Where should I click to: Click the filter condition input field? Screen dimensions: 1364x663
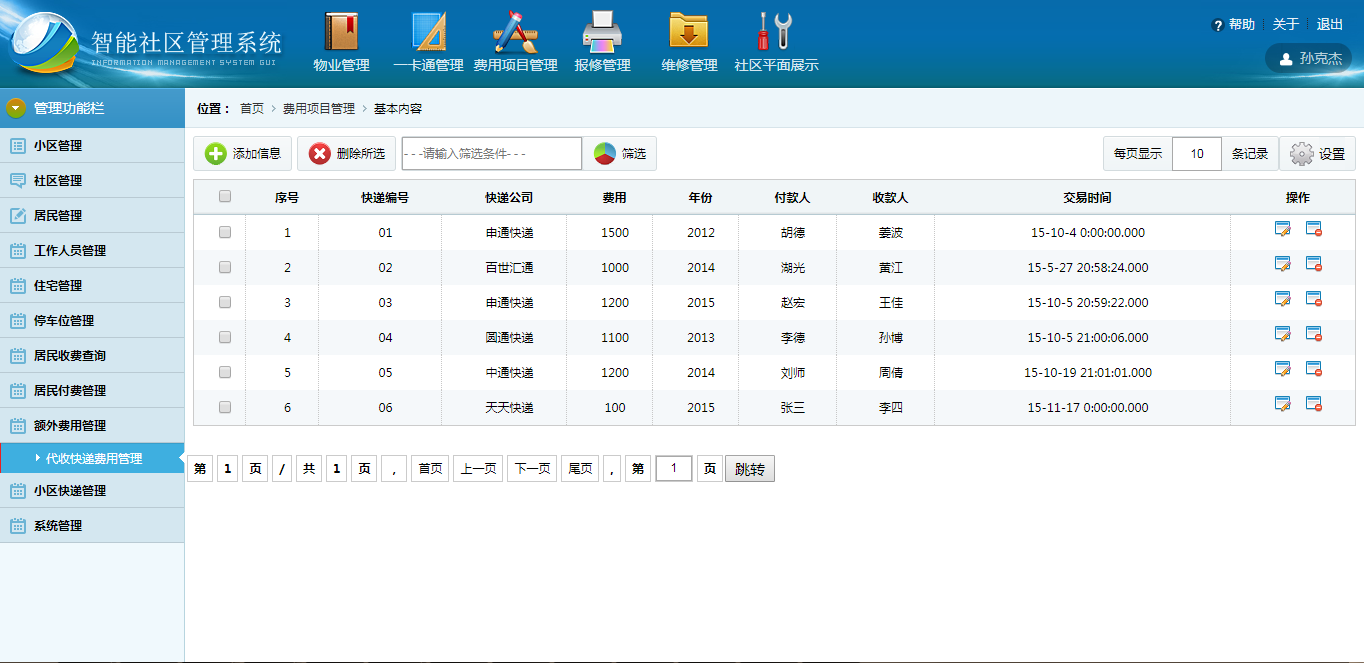(x=491, y=154)
